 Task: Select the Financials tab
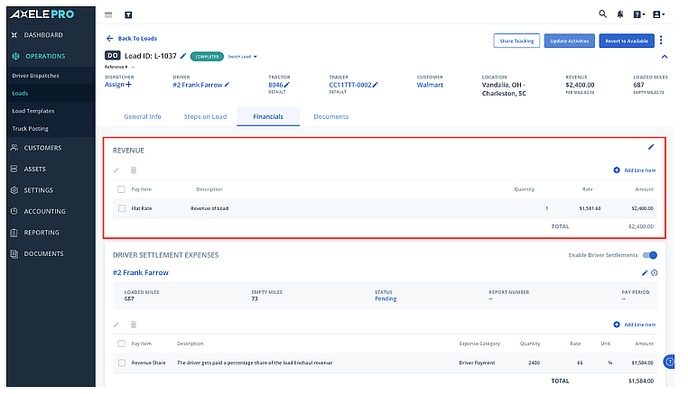(268, 116)
